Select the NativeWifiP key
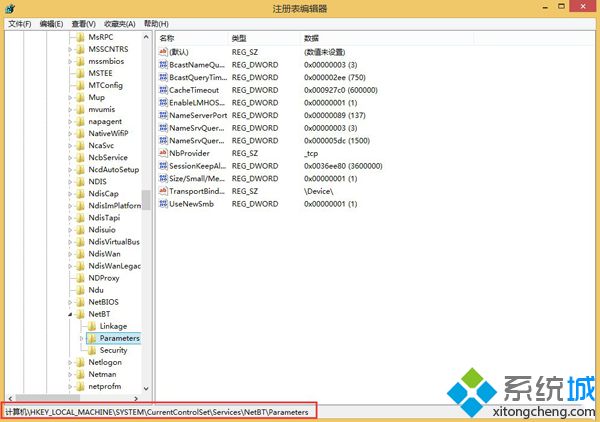Image resolution: width=600 pixels, height=422 pixels. point(108,133)
